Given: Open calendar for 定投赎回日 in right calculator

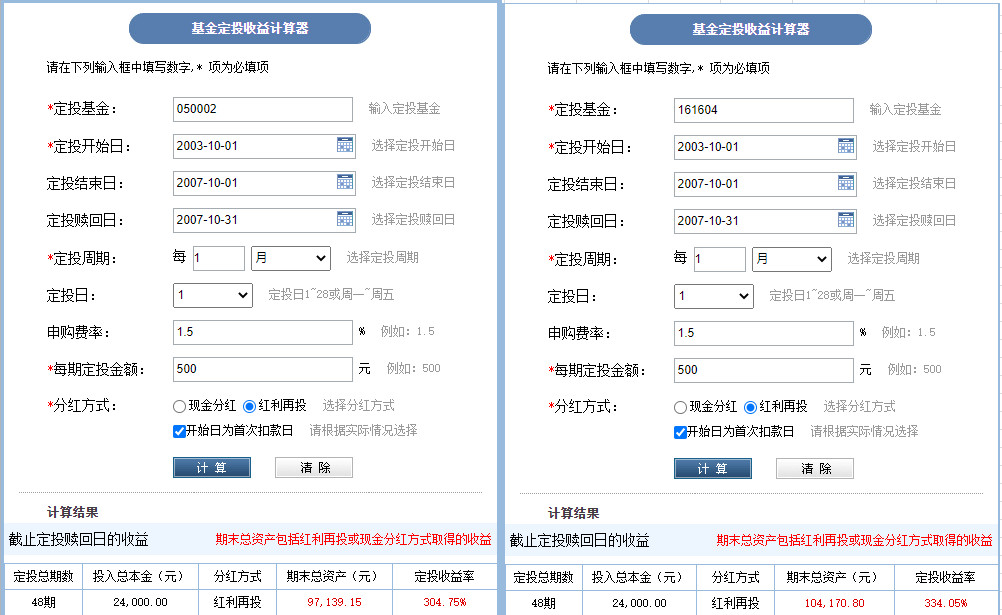Looking at the screenshot, I should click(846, 221).
